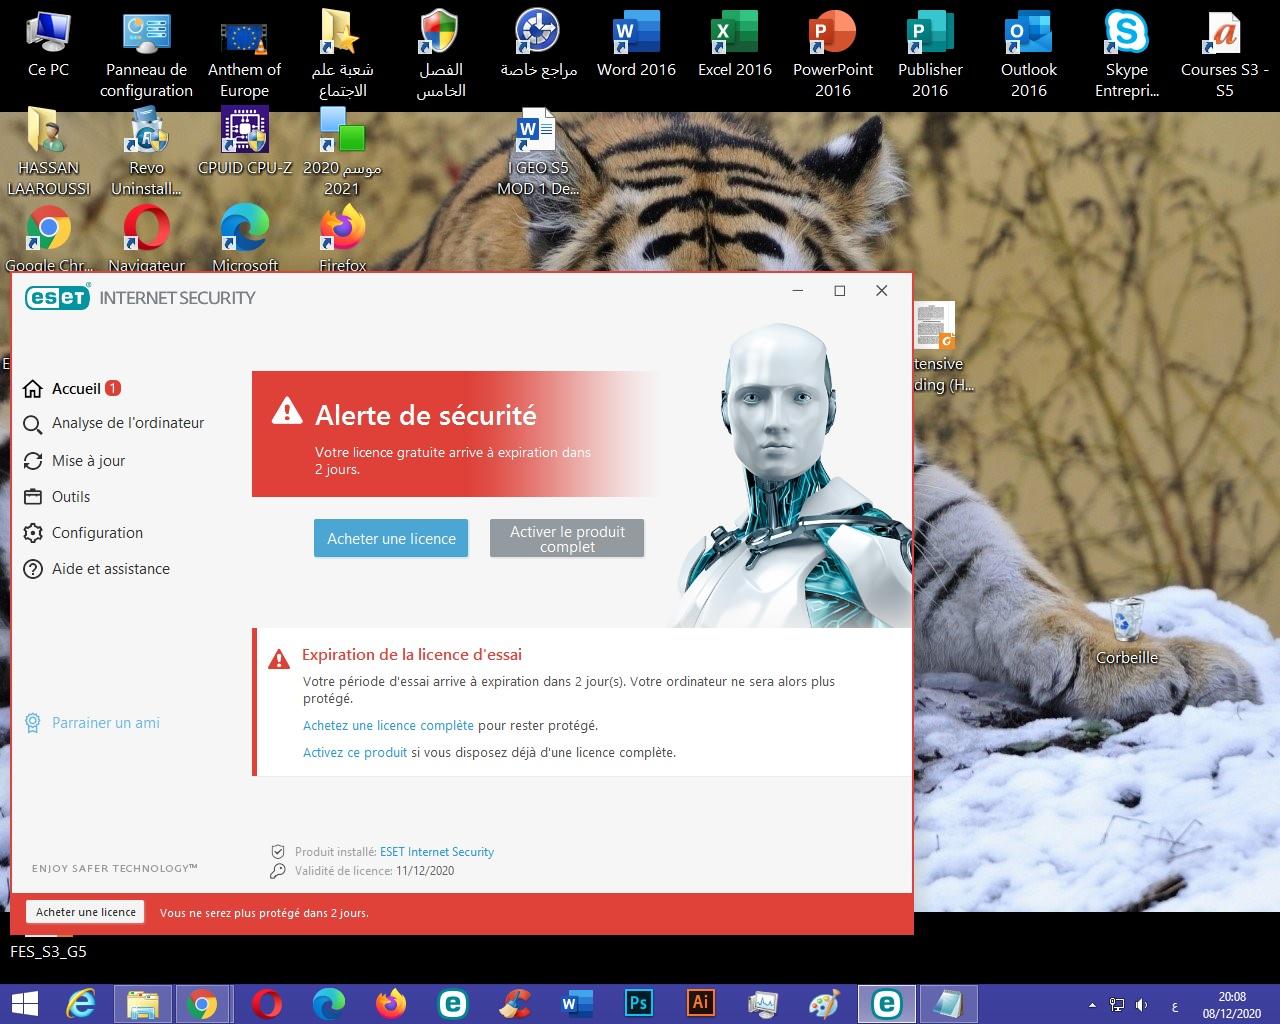1280x1024 pixels.
Task: Select the HASSAN LAAROUSSI user folder icon
Action: pyautogui.click(x=48, y=152)
